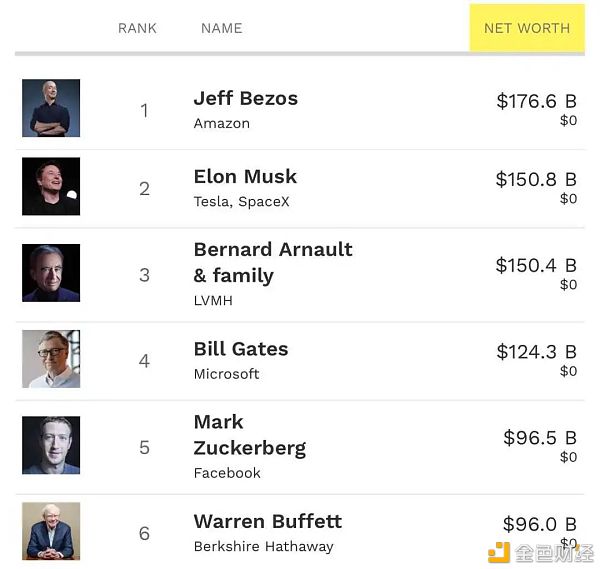
Task: Select Bill Gates profile picture
Action: (51, 359)
